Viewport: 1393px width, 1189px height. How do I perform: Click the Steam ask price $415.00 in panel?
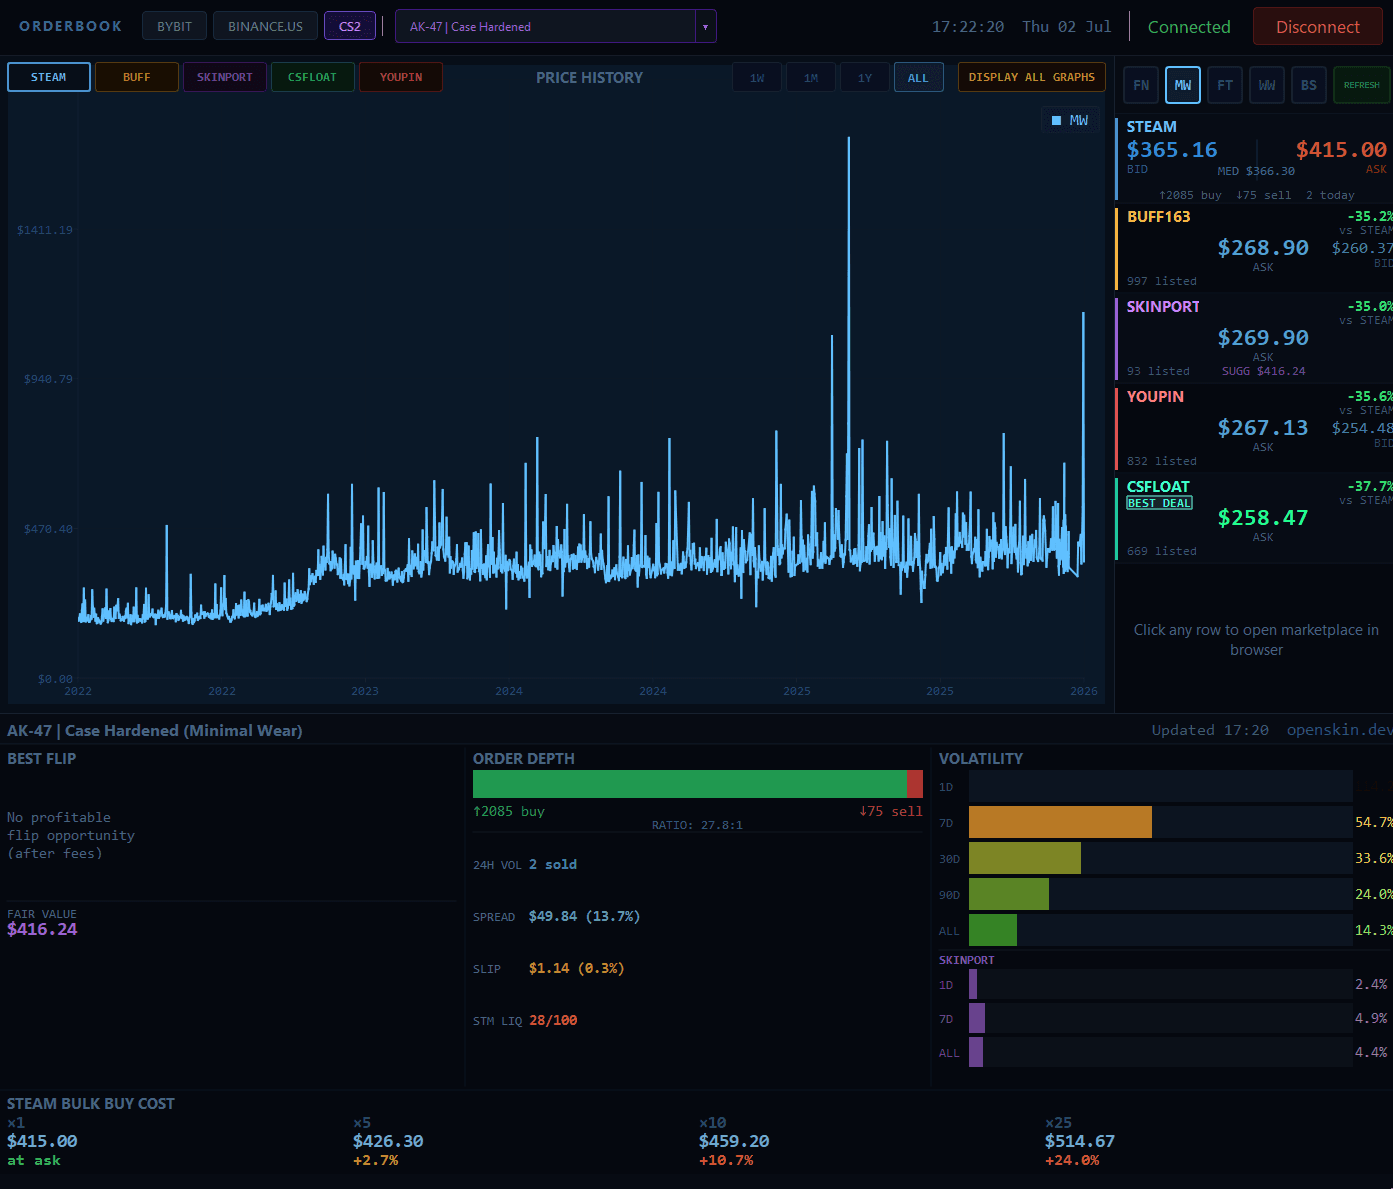pos(1341,150)
